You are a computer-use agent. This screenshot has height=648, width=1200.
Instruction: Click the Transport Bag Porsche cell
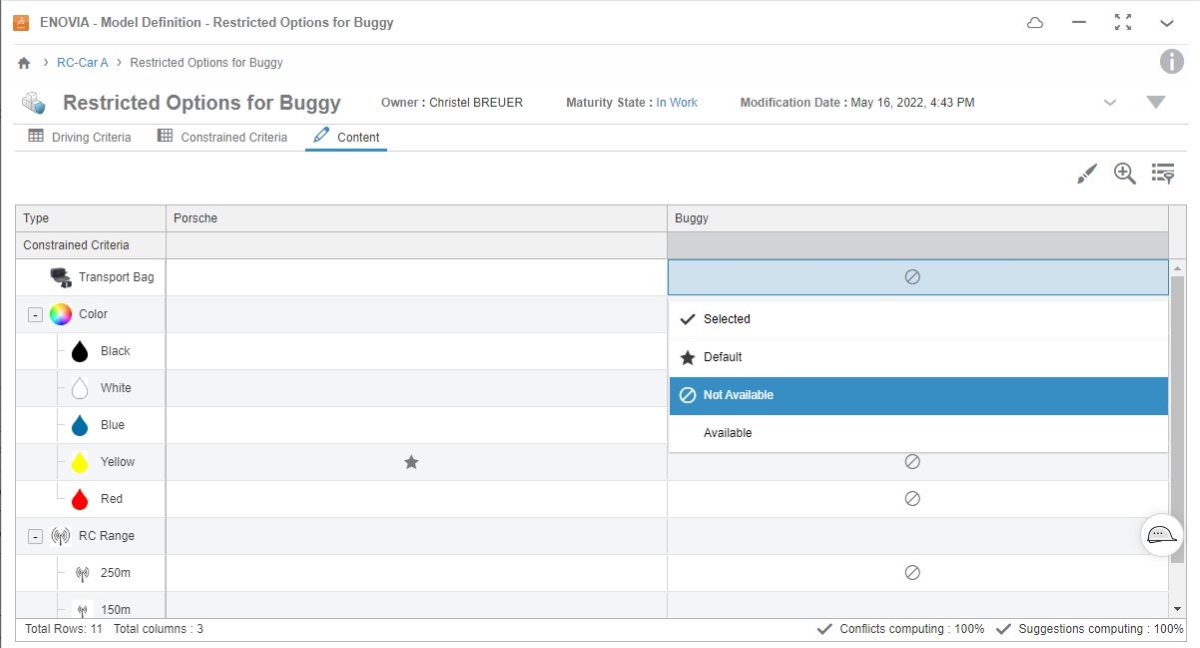click(417, 277)
